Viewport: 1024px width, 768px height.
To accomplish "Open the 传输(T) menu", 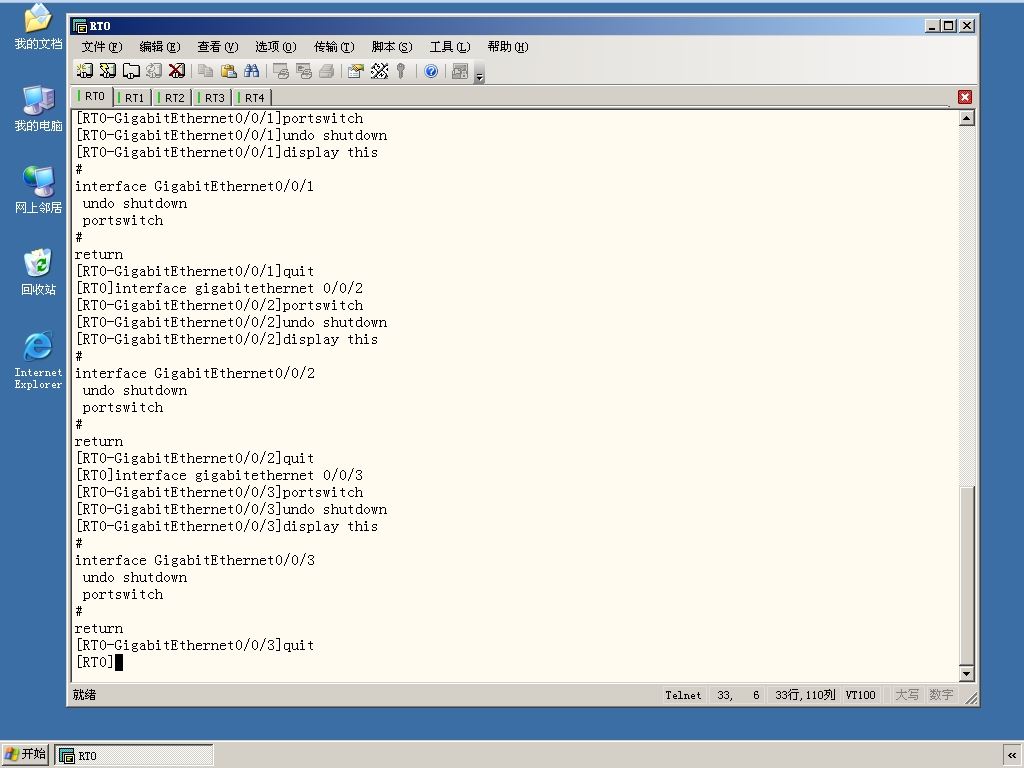I will click(x=334, y=46).
